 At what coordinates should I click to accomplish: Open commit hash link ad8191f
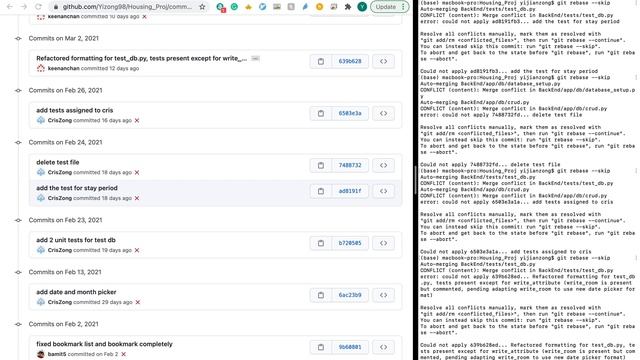pos(350,191)
